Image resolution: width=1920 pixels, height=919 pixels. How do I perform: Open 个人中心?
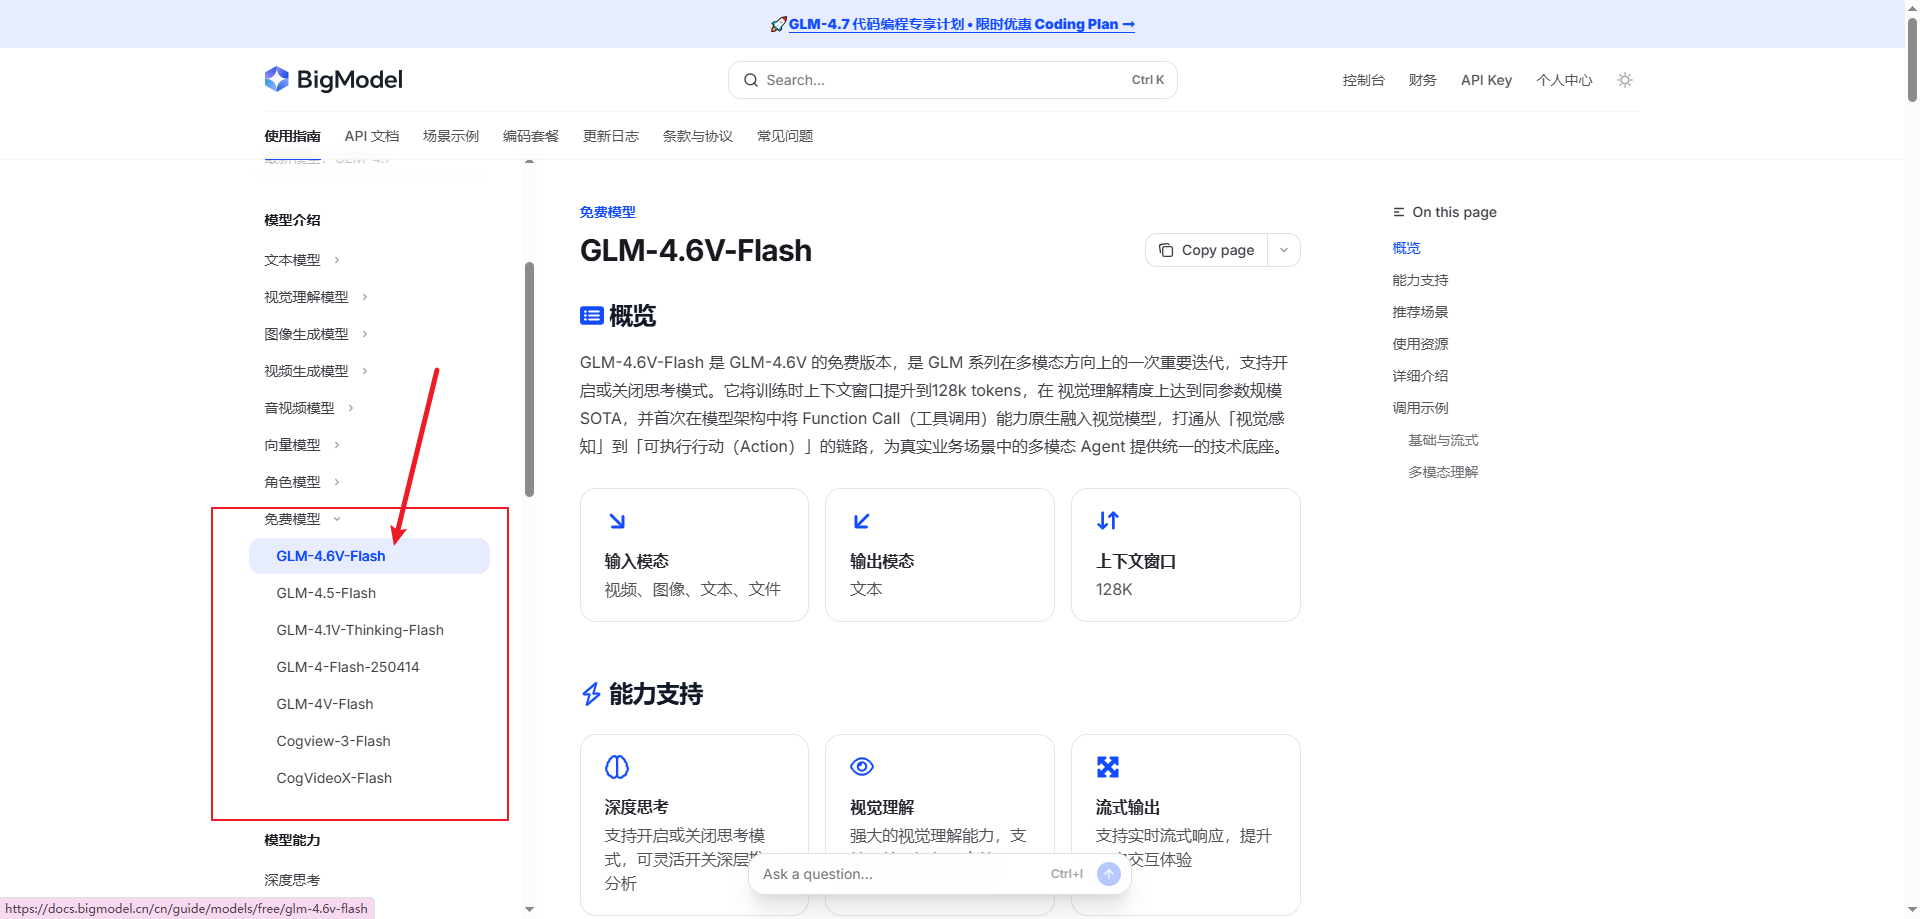coord(1564,80)
